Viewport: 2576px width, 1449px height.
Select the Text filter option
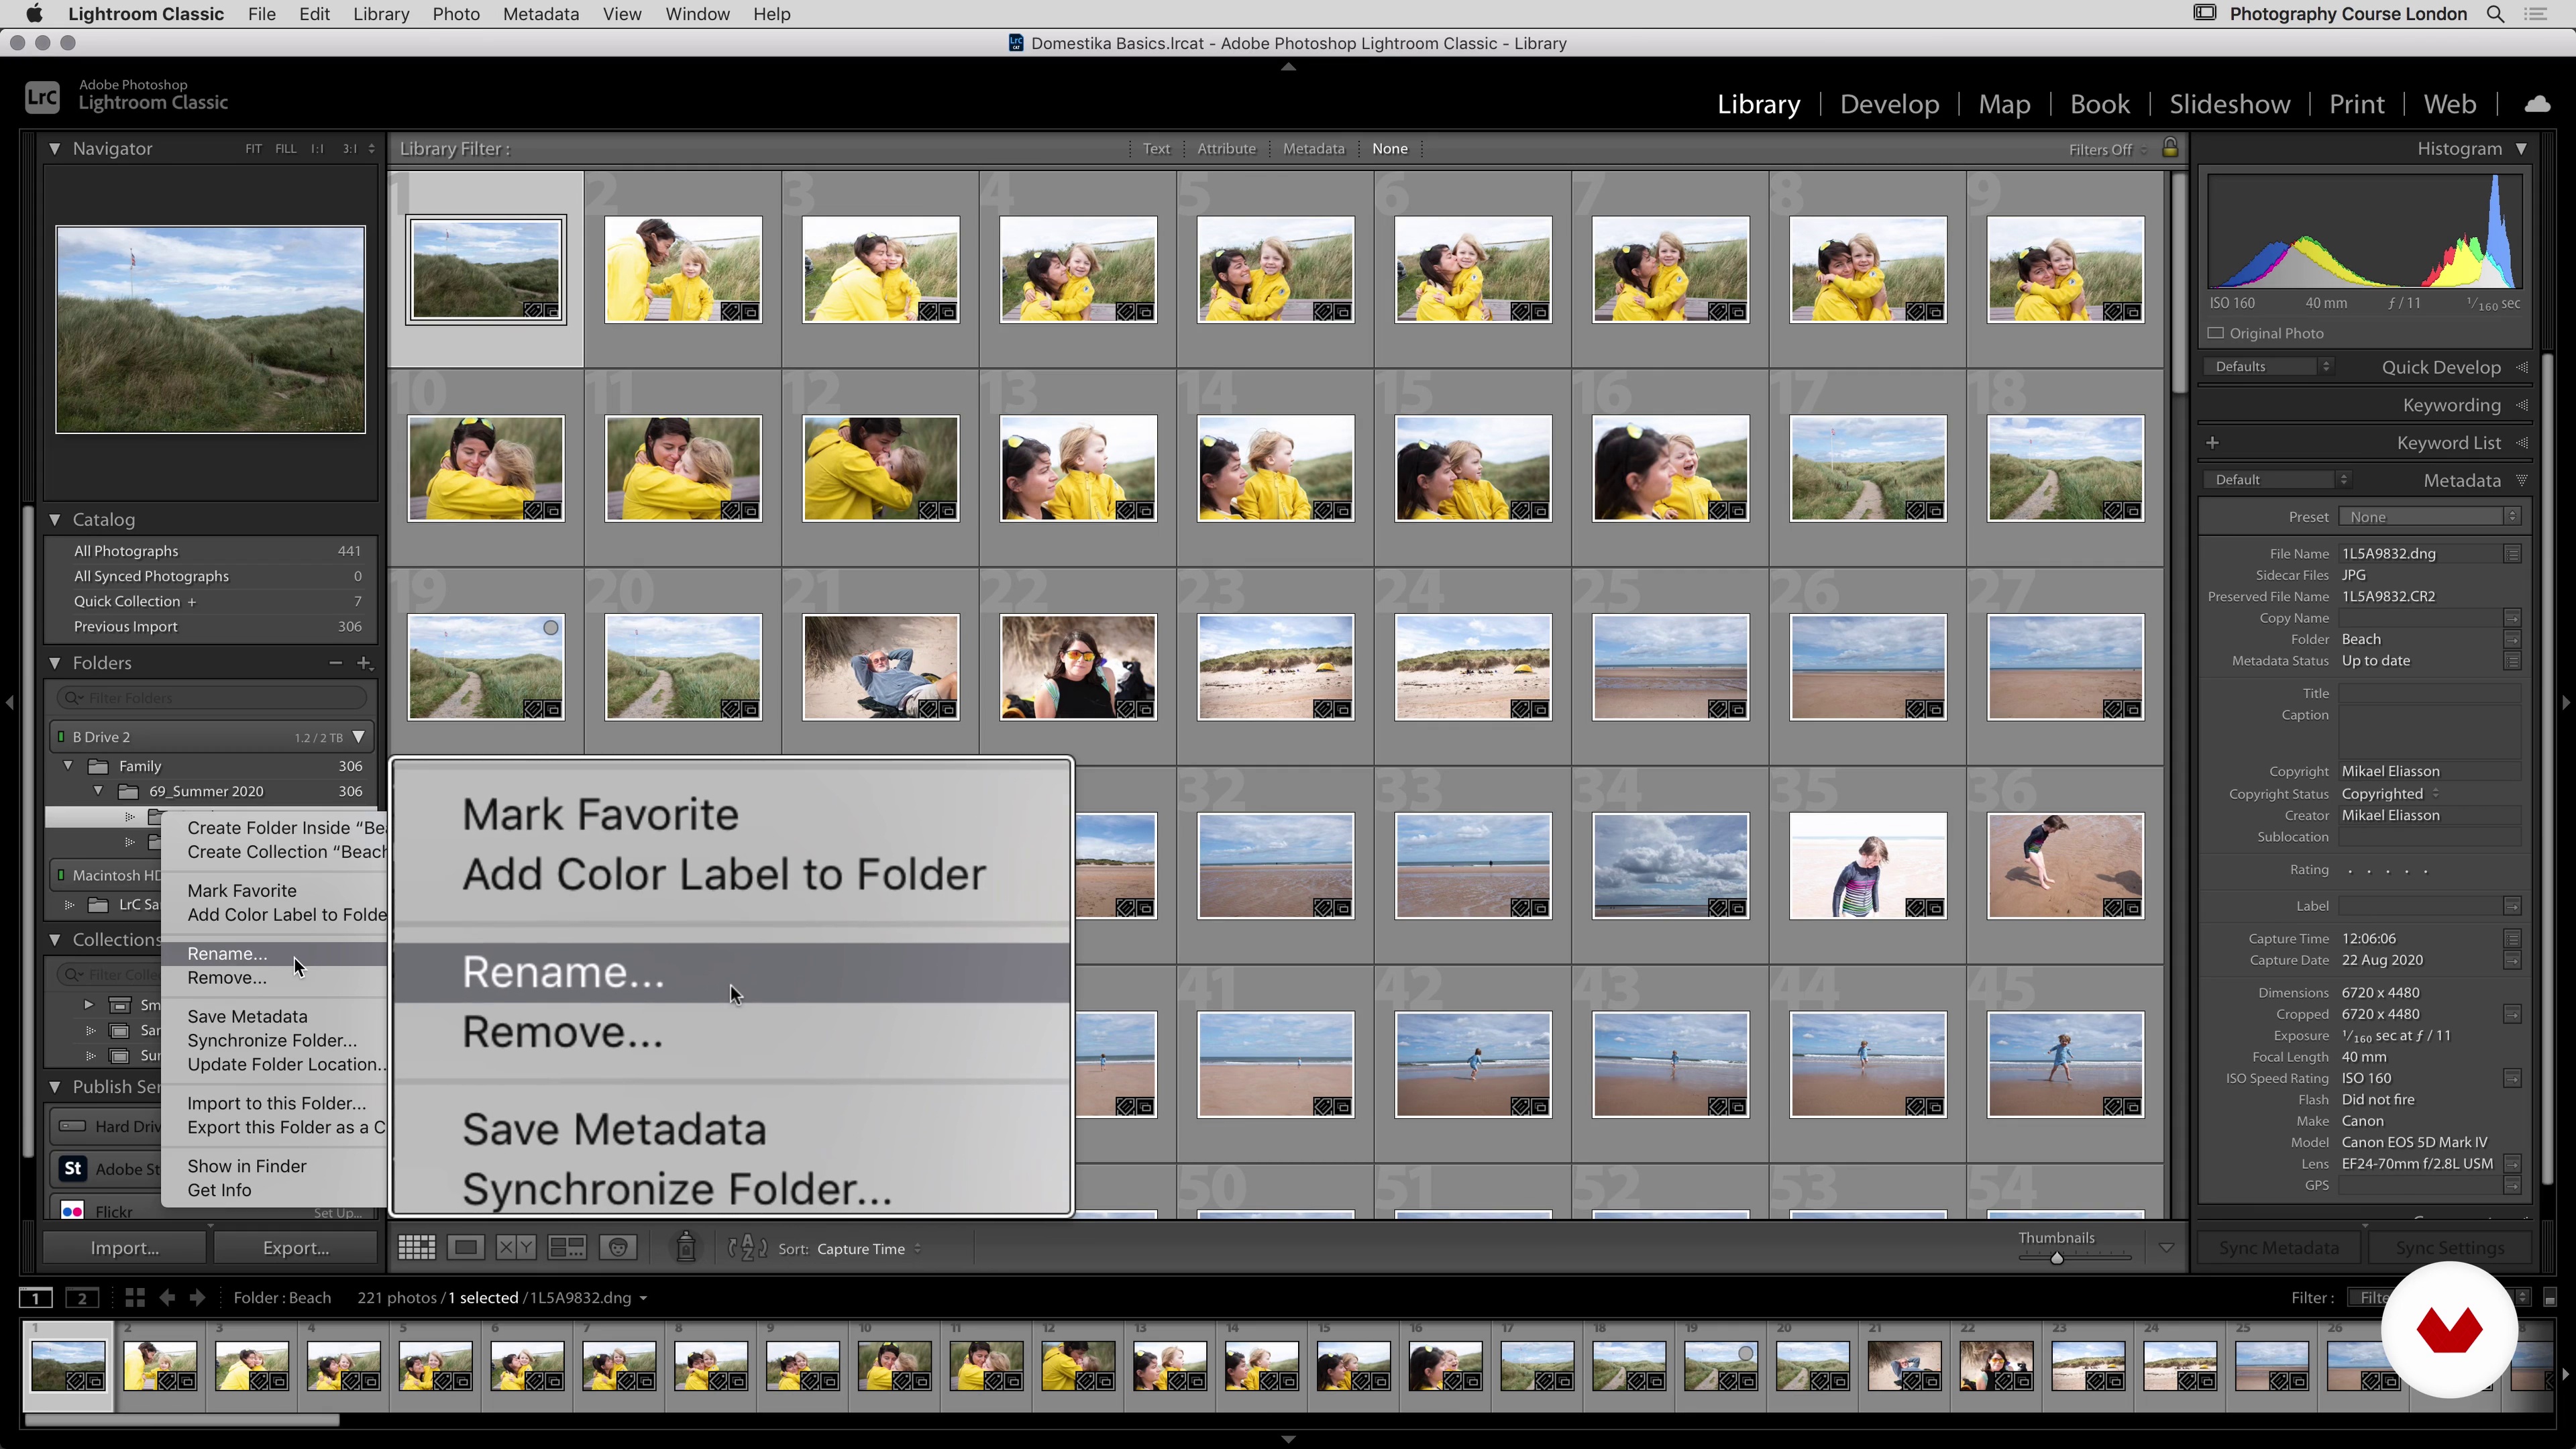pos(1156,148)
